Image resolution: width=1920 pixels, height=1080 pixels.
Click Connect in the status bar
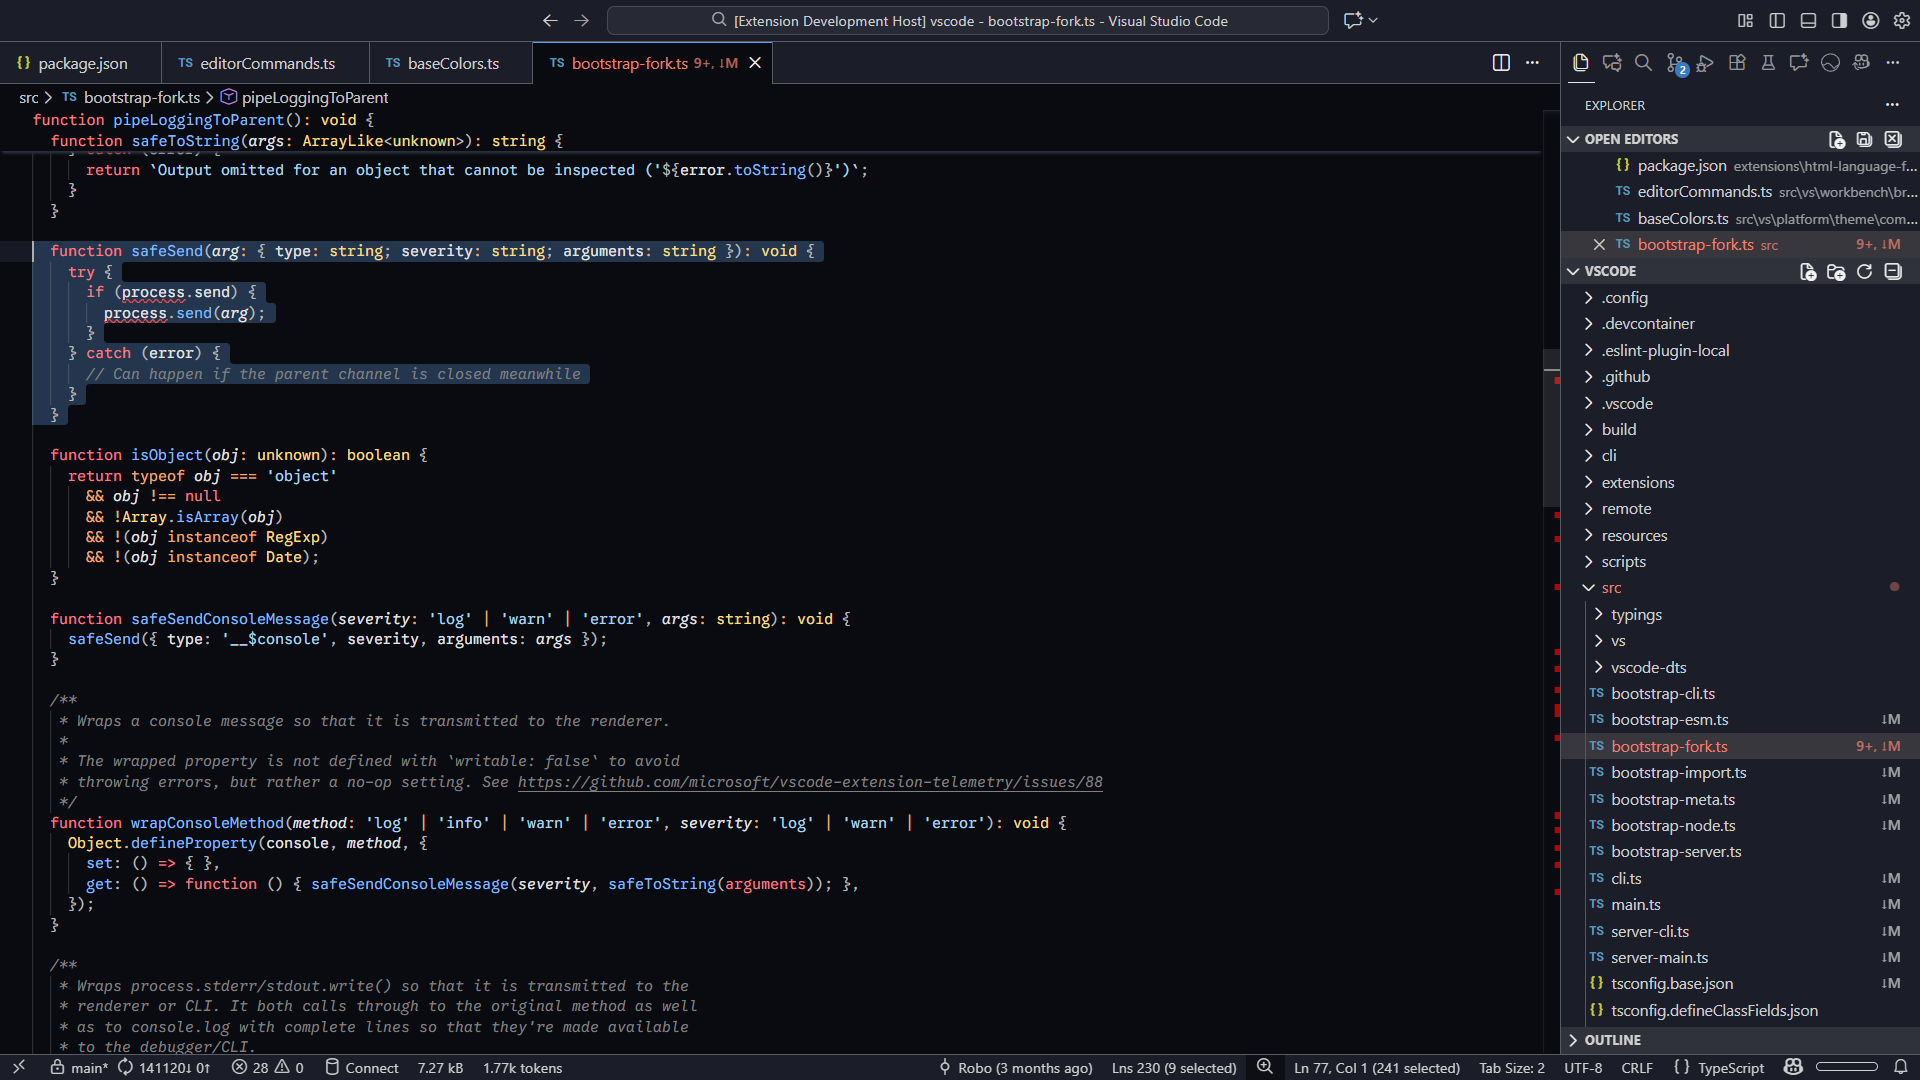tap(362, 1067)
